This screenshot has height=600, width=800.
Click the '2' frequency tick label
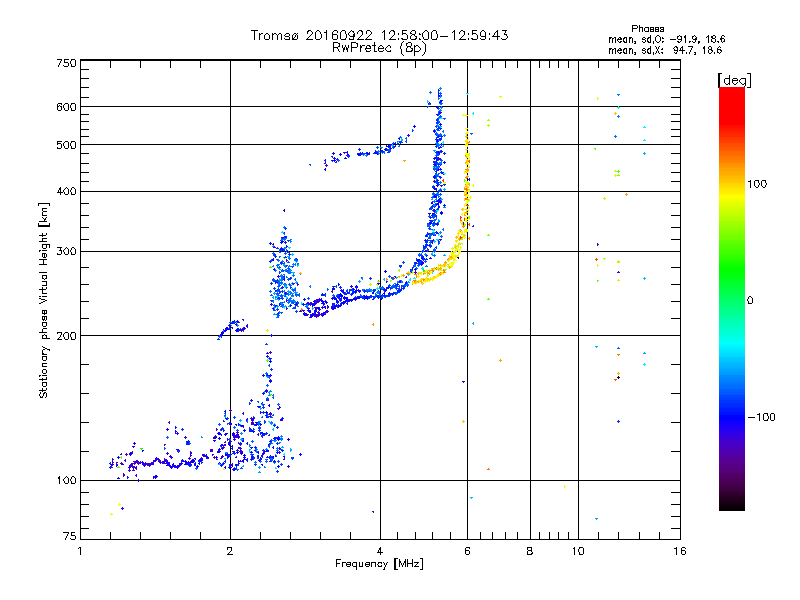tap(230, 551)
